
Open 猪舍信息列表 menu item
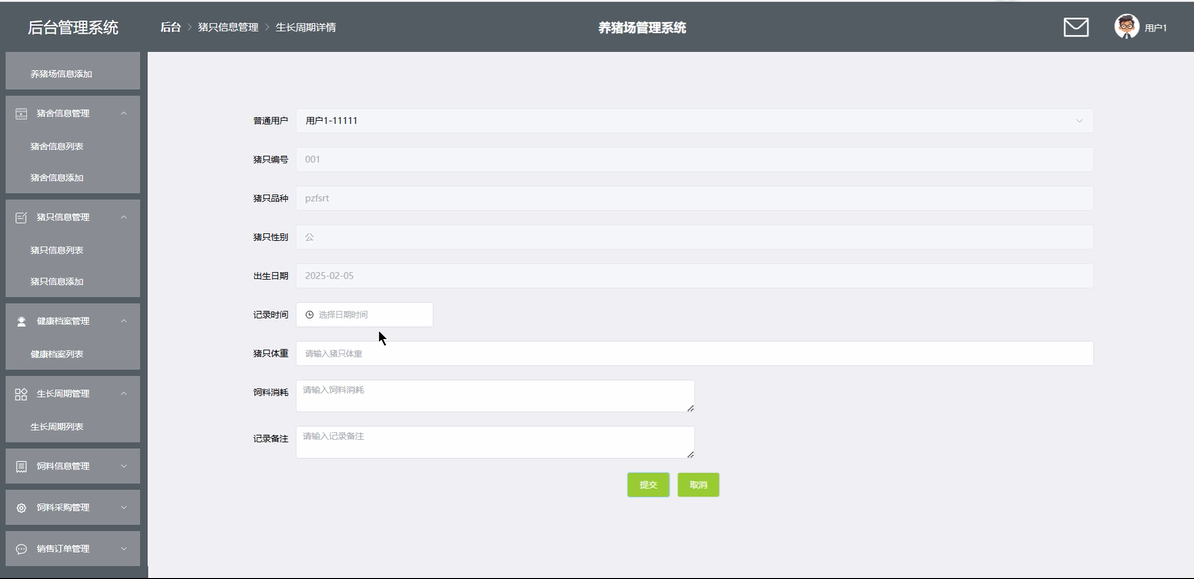57,146
